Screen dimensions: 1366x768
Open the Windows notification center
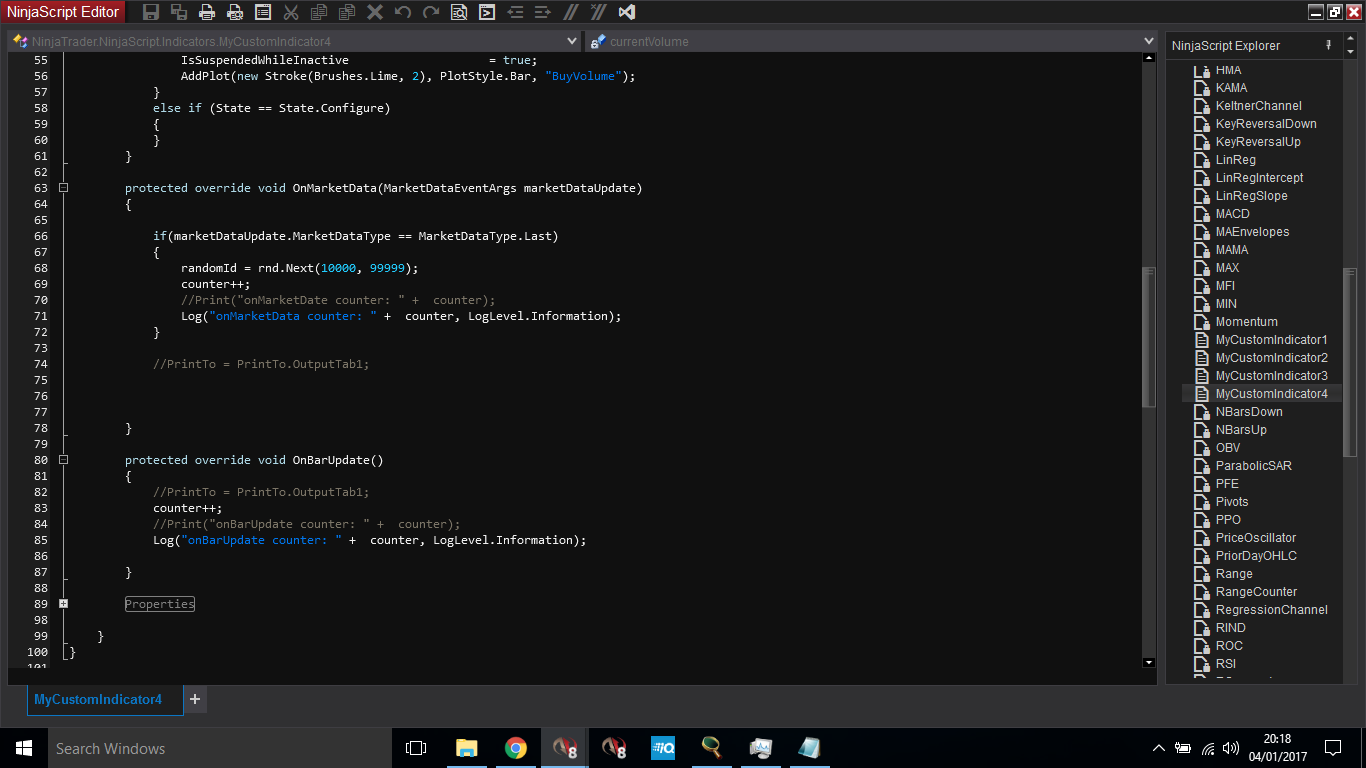click(x=1333, y=748)
